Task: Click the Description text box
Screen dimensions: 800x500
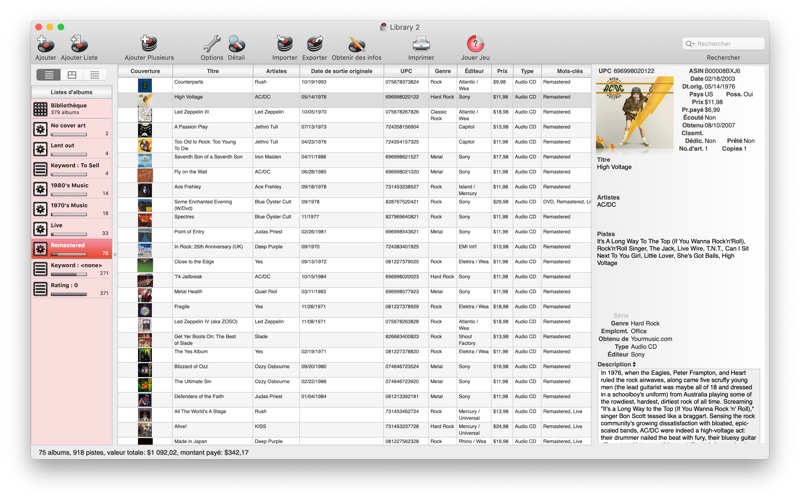Action: [x=678, y=406]
